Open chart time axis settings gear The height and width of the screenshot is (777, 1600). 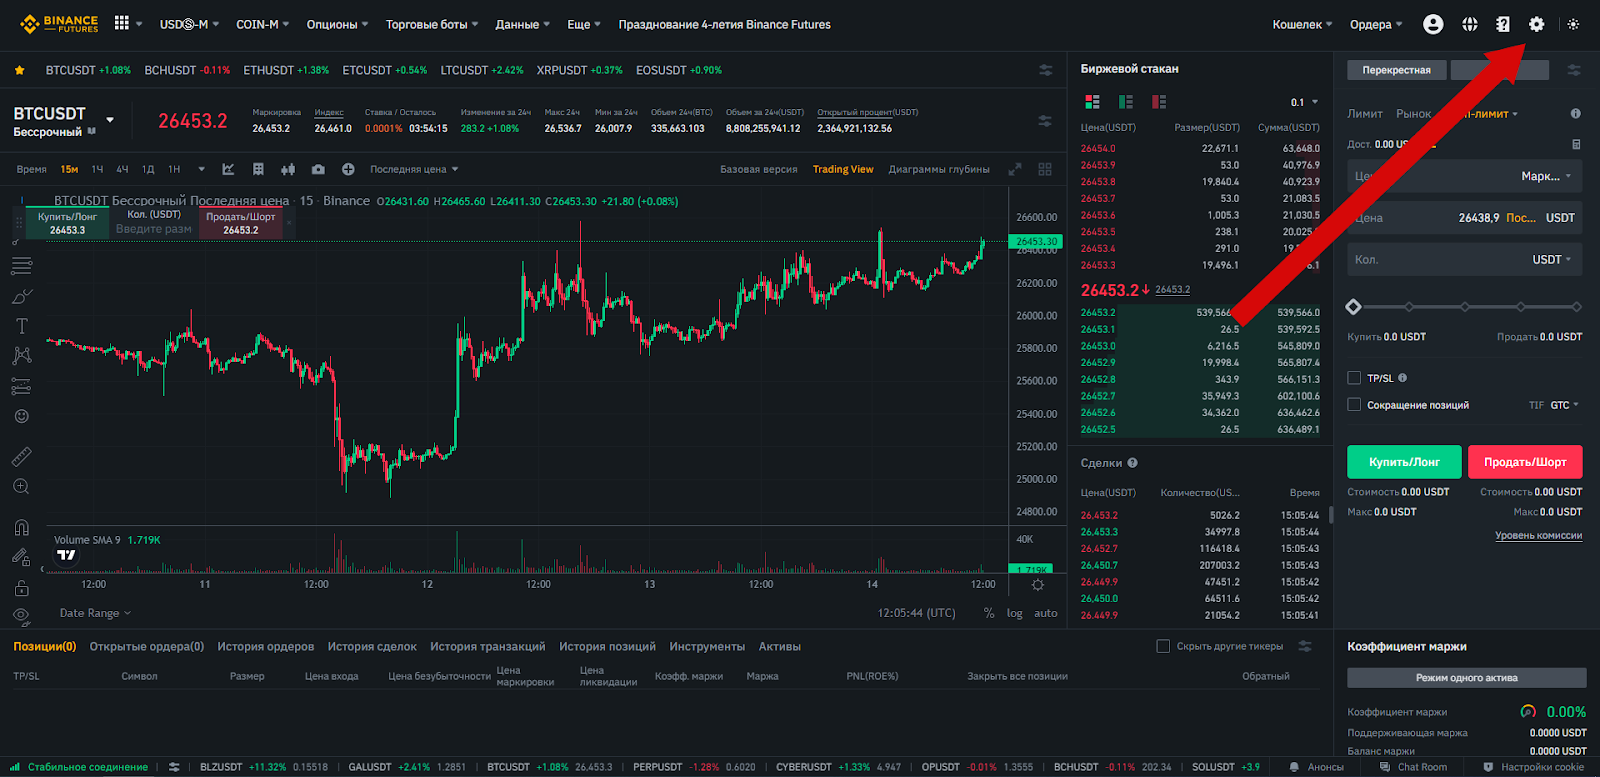[1037, 585]
